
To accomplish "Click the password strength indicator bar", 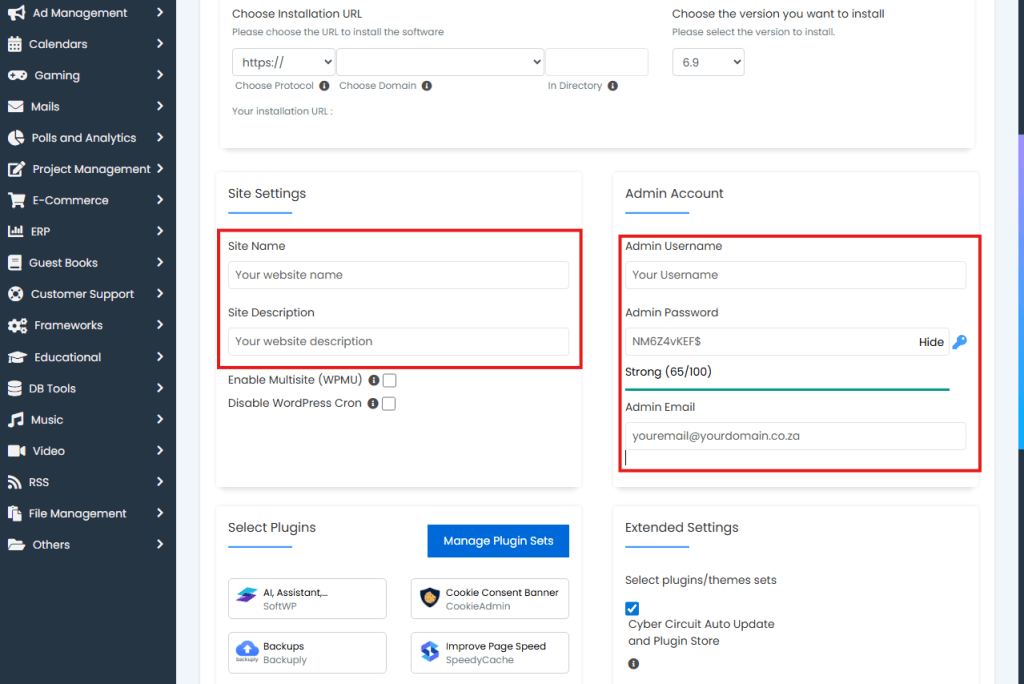I will (x=786, y=389).
